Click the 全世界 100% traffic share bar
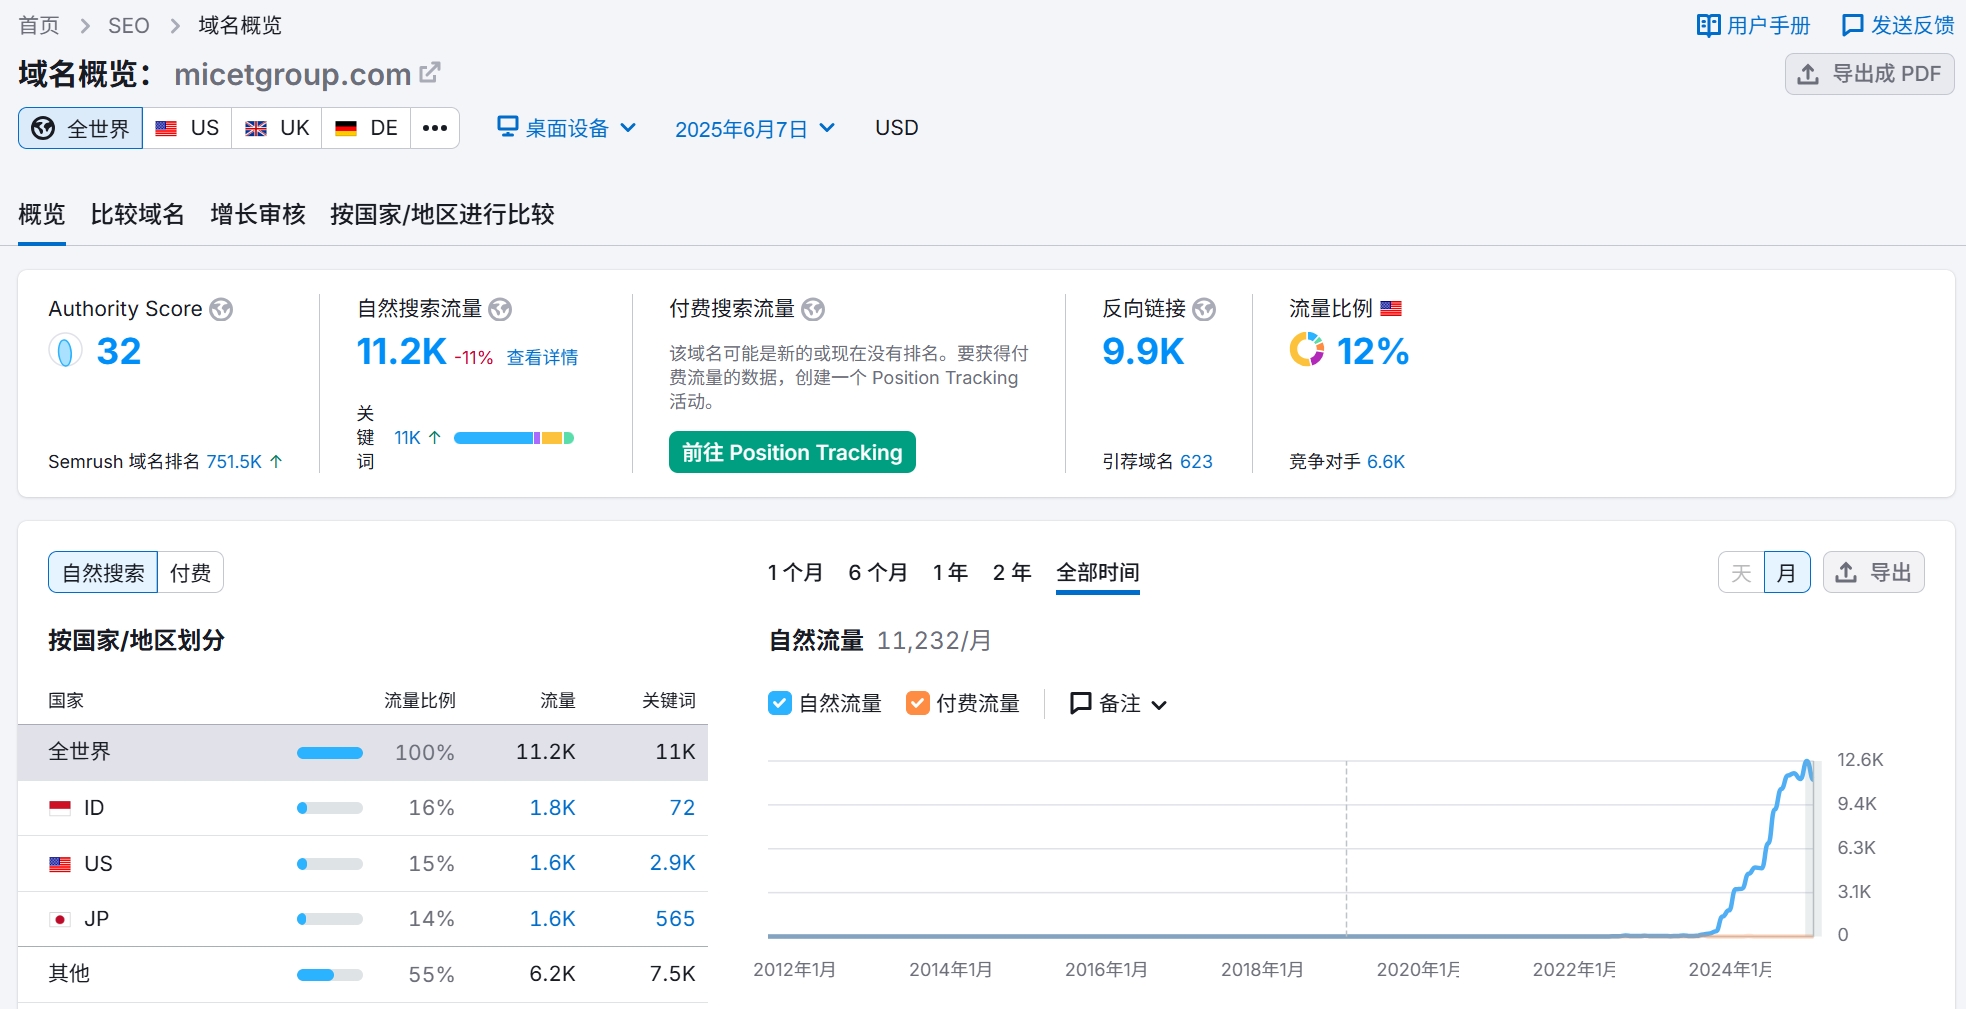 coord(330,753)
